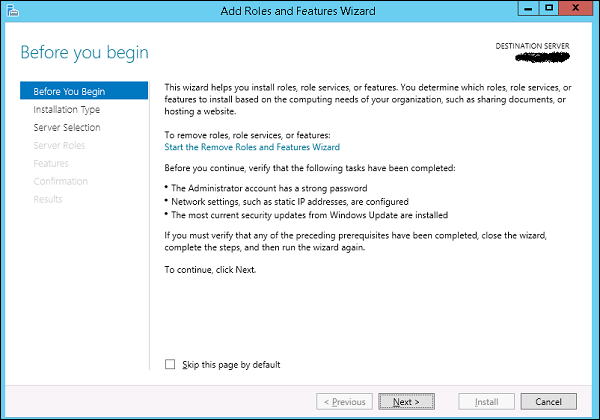Click the wizard icon in the title bar
600x420 pixels.
pos(12,12)
